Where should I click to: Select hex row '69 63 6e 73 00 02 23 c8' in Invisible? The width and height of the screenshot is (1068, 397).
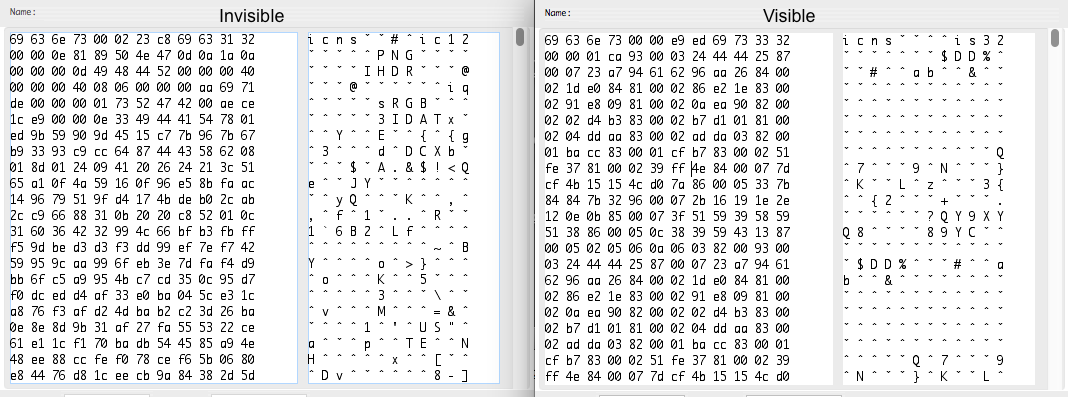pos(133,40)
